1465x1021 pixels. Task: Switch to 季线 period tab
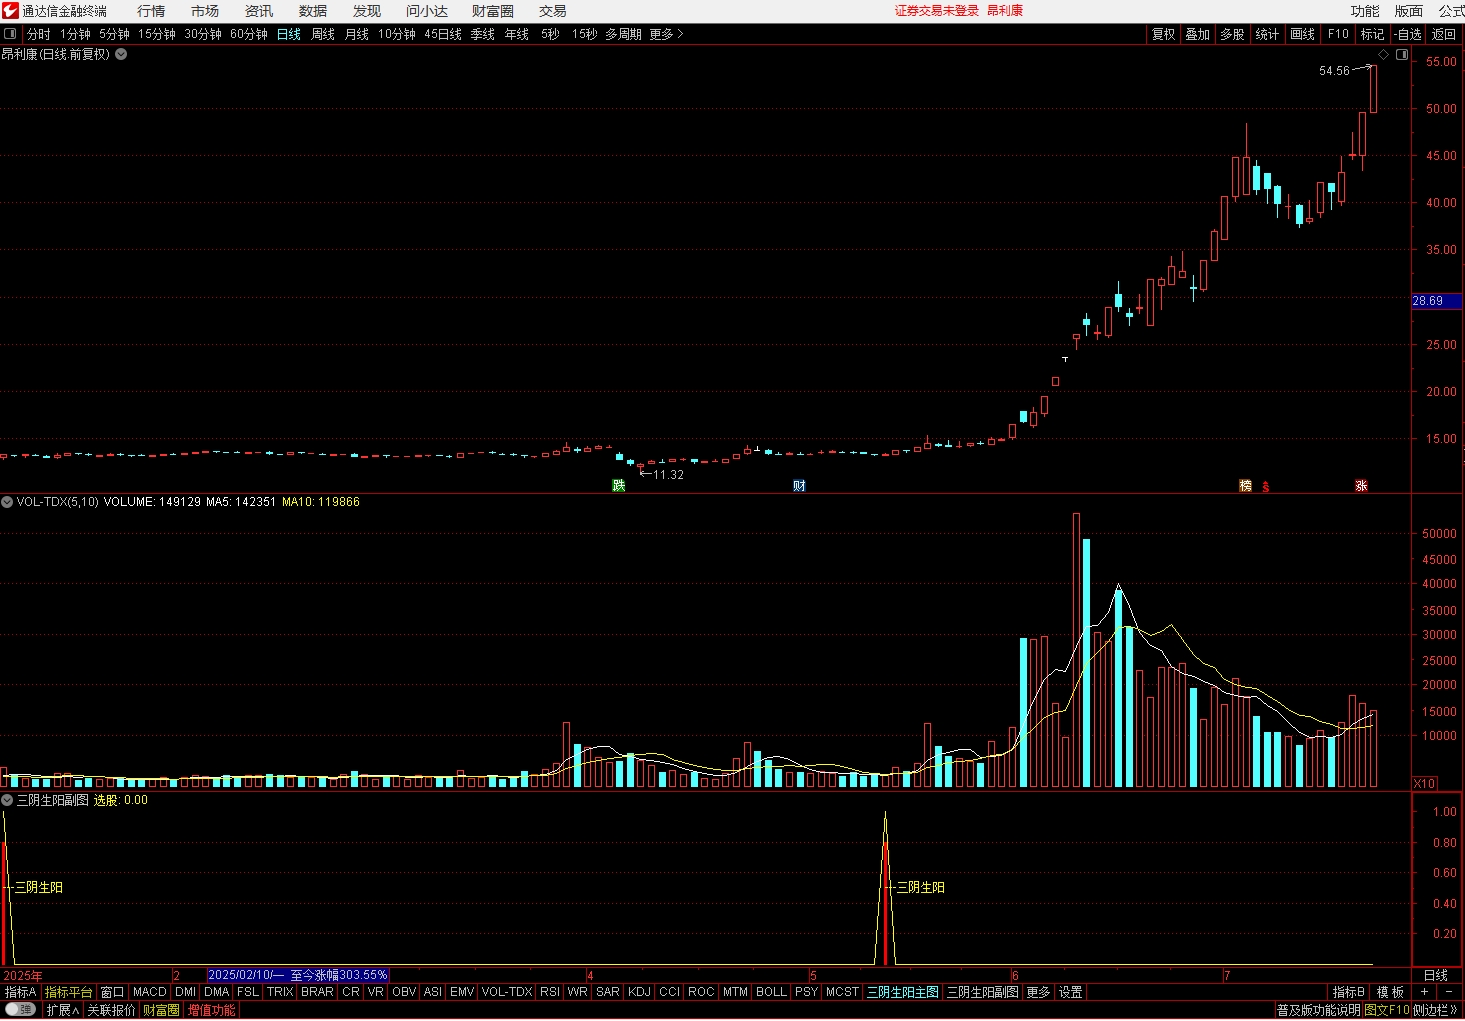point(483,34)
